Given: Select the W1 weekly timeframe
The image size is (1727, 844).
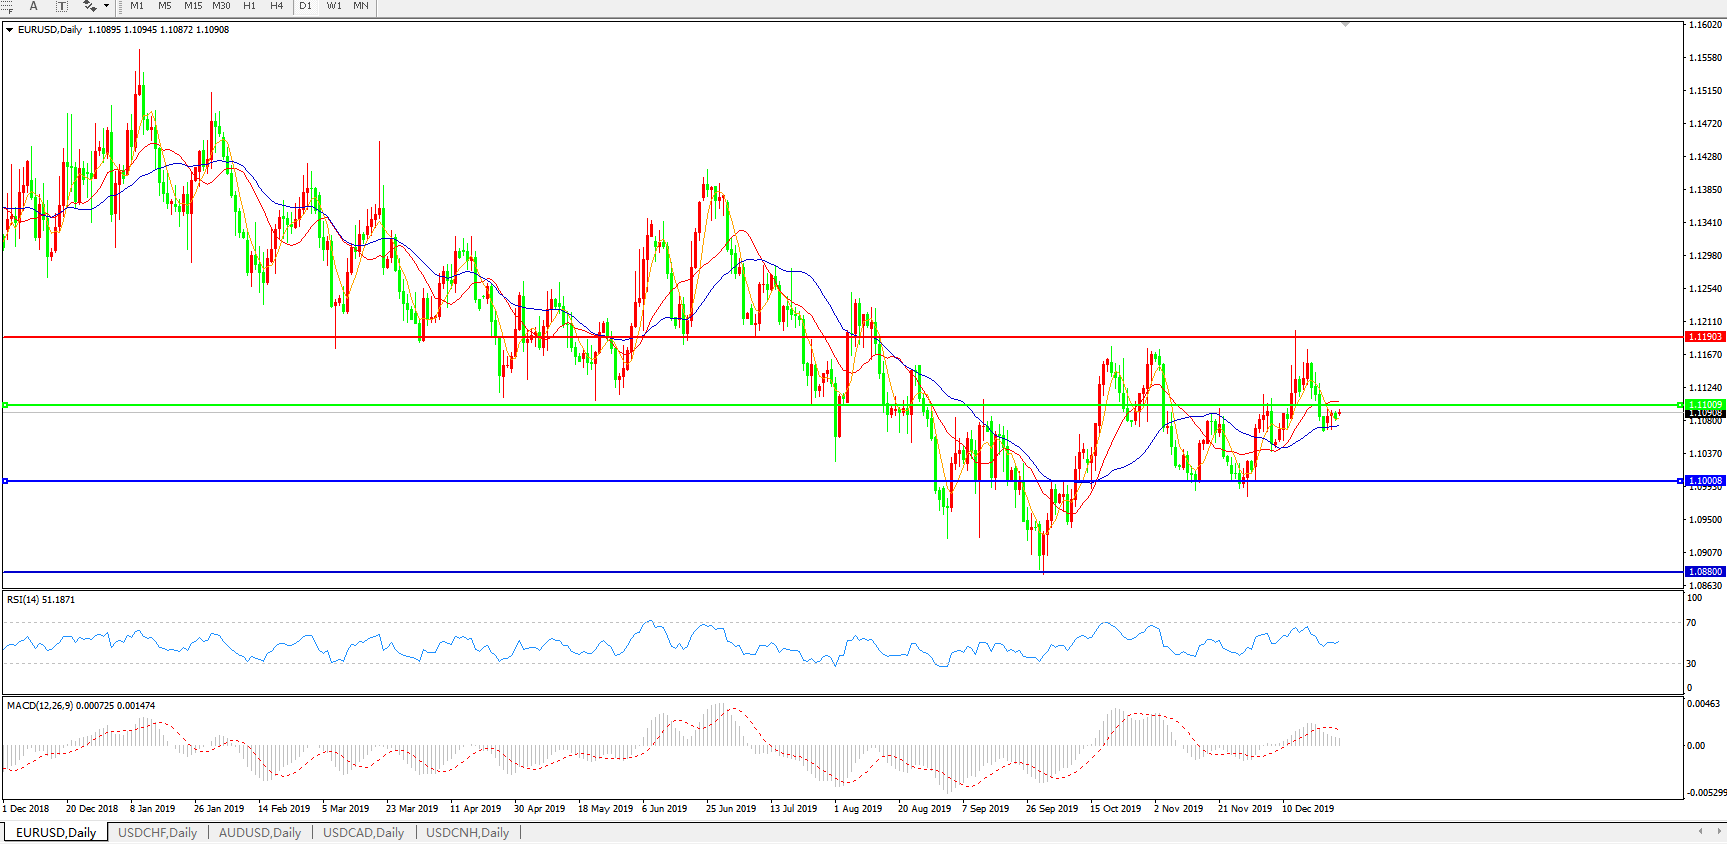Looking at the screenshot, I should 334,6.
